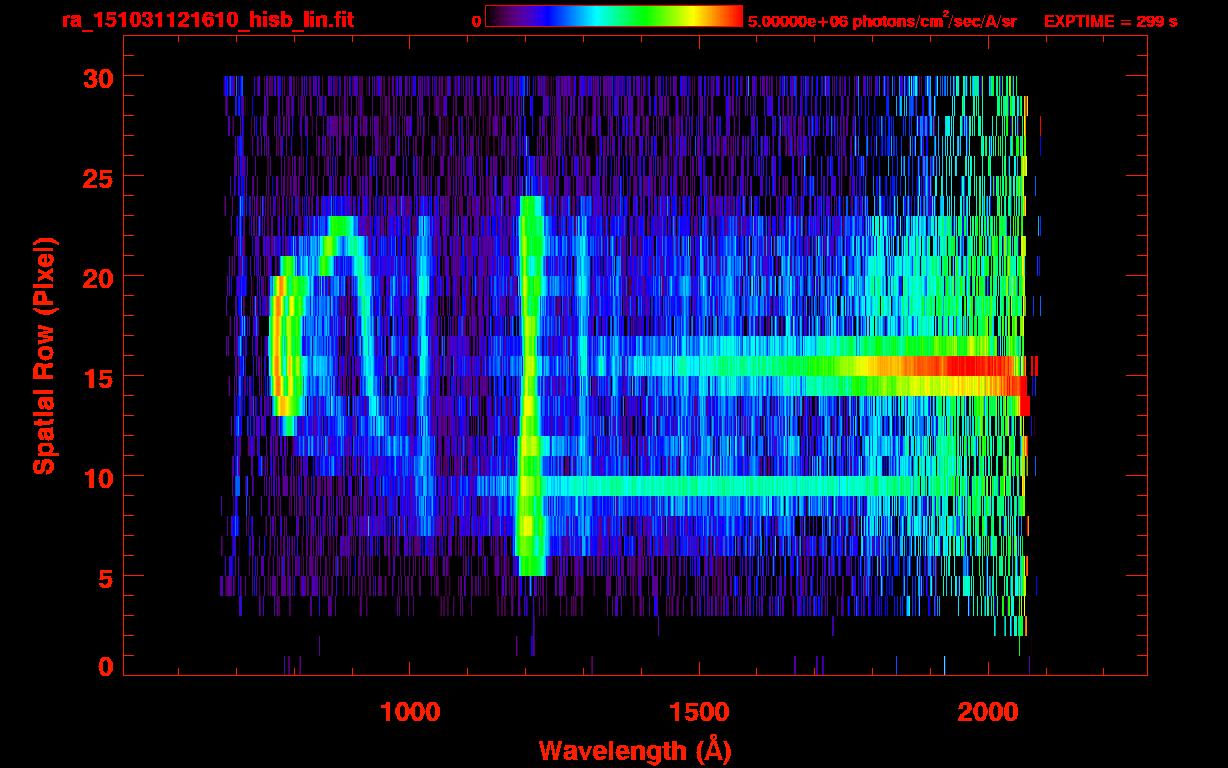Image resolution: width=1228 pixels, height=768 pixels.
Task: Click the y-axis tick label 30
Action: point(98,77)
